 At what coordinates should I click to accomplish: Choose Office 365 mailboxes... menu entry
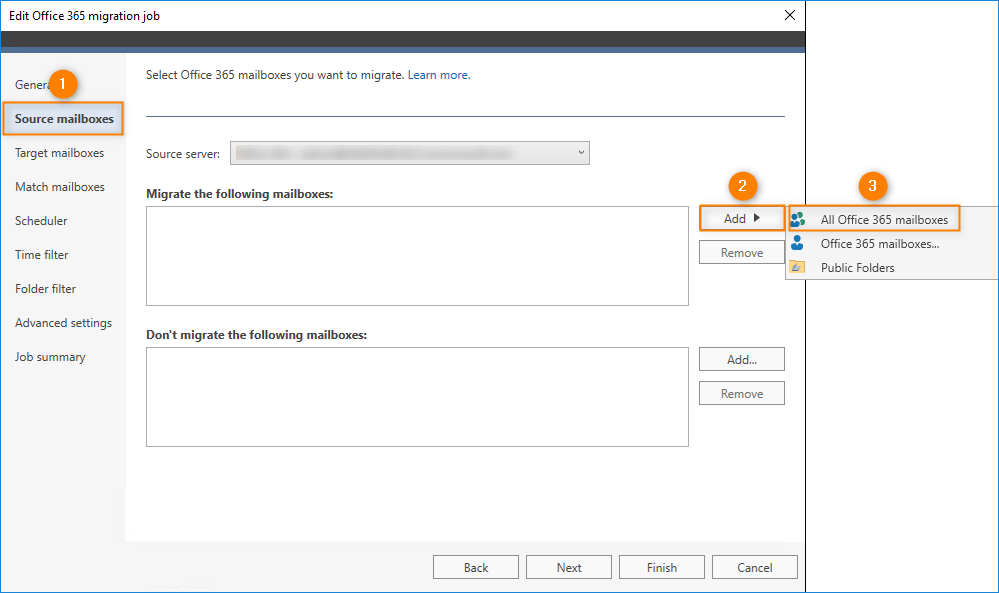(880, 244)
